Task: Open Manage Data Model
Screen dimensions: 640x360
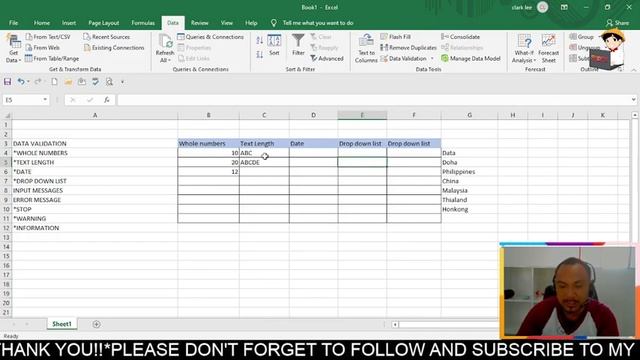Action: coord(471,59)
